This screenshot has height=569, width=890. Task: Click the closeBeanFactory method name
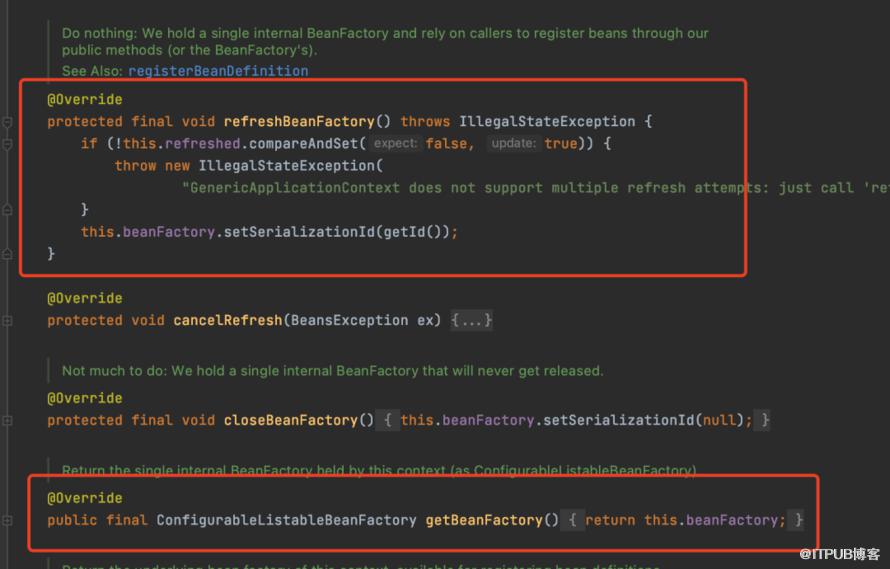(291, 420)
